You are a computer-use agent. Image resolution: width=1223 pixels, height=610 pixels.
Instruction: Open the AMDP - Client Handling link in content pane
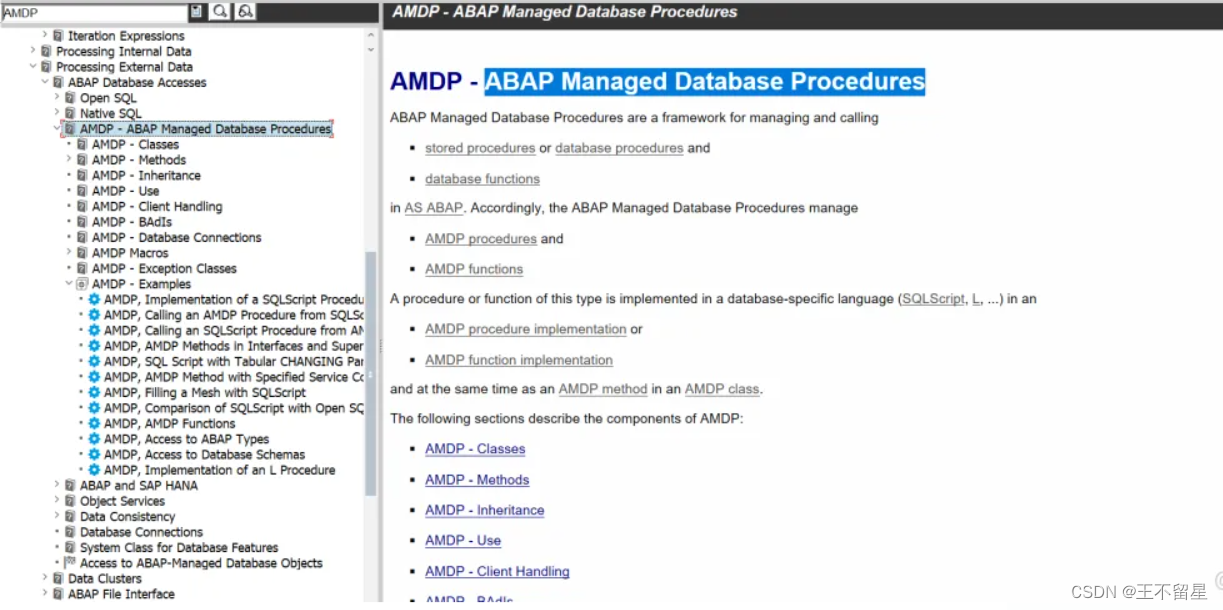(x=497, y=571)
